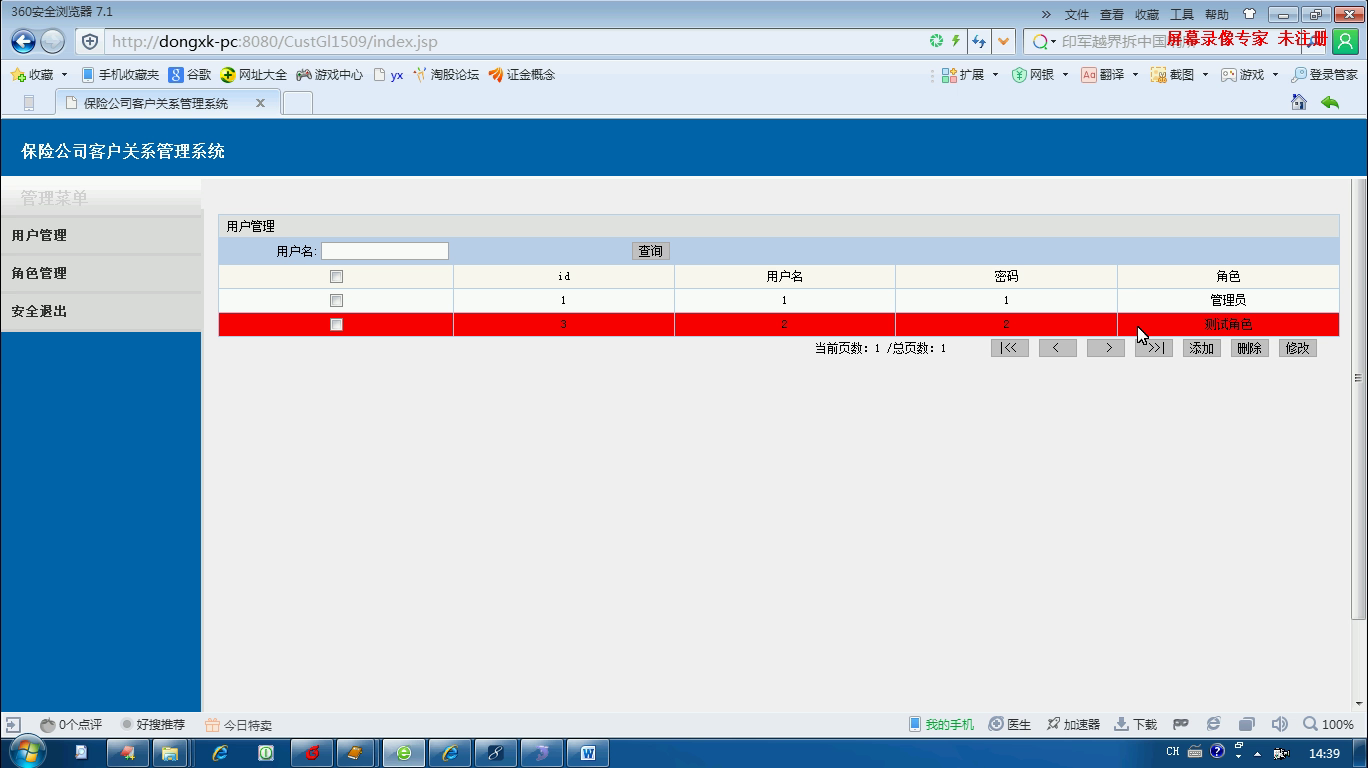
Task: Open a new blank tab
Action: pos(298,103)
